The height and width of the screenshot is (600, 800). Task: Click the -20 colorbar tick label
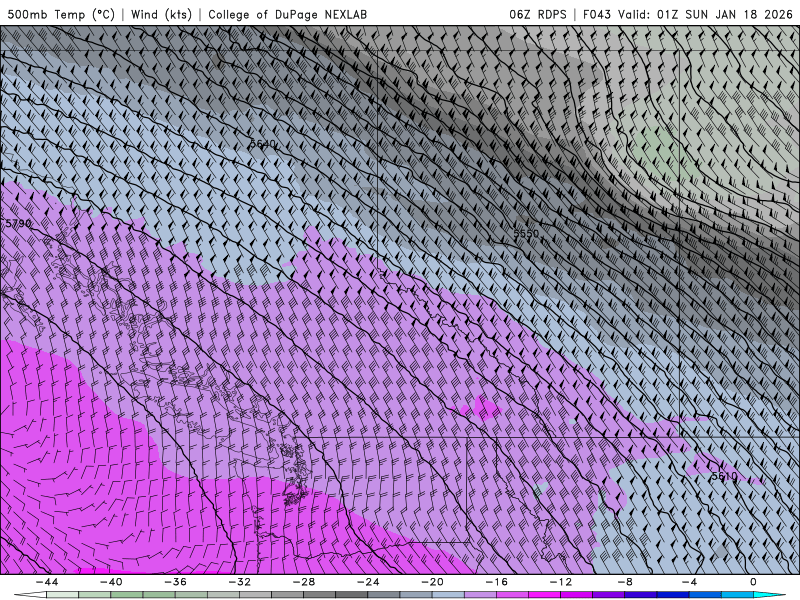coord(432,582)
